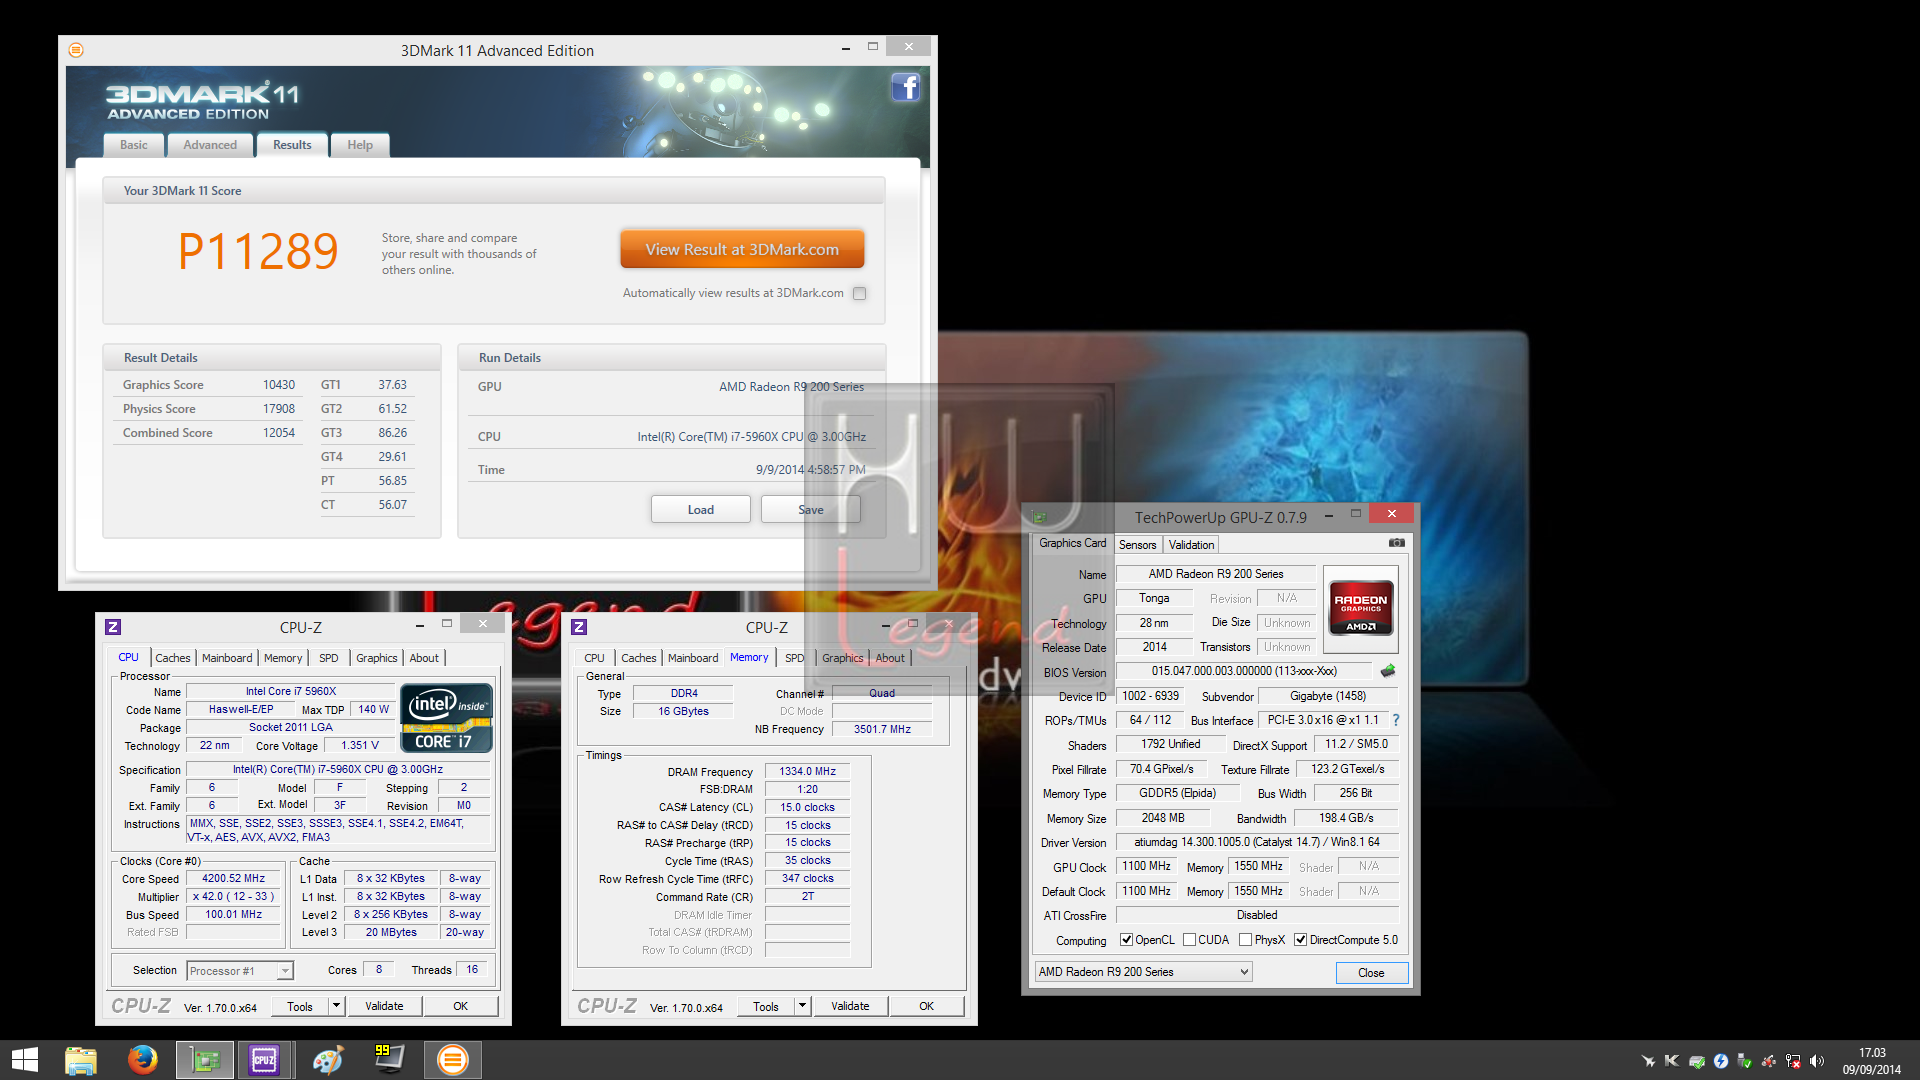Image resolution: width=1920 pixels, height=1080 pixels.
Task: Open Caches tab in left CPU-Z
Action: click(x=172, y=658)
